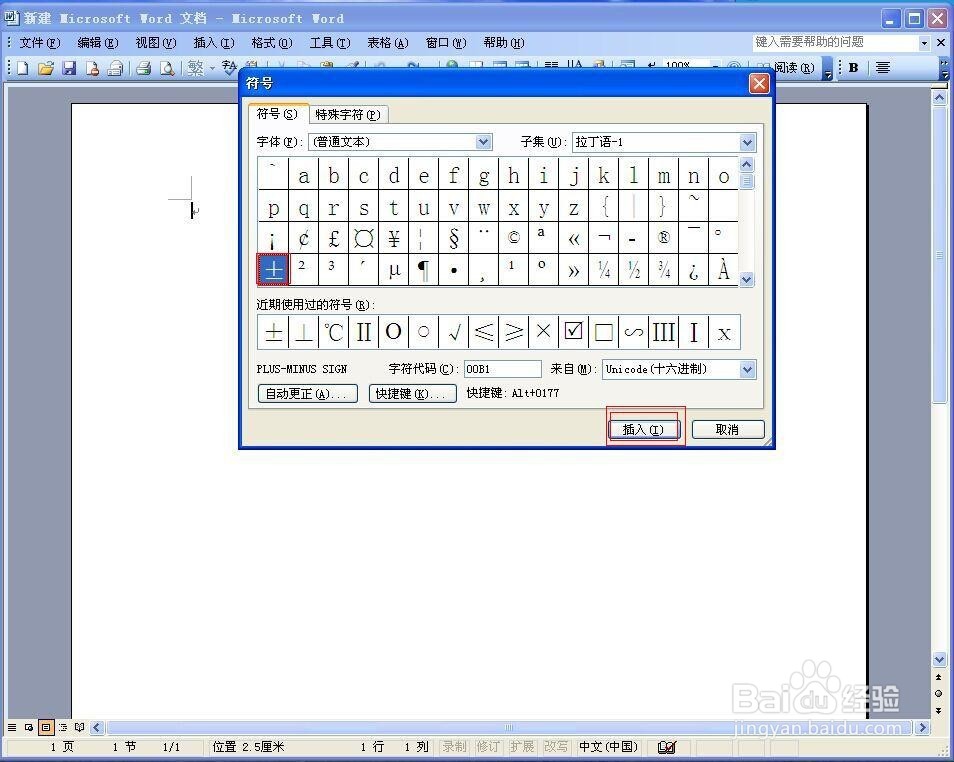This screenshot has width=954, height=762.
Task: Select the highlighted ± symbol cell
Action: [x=273, y=270]
